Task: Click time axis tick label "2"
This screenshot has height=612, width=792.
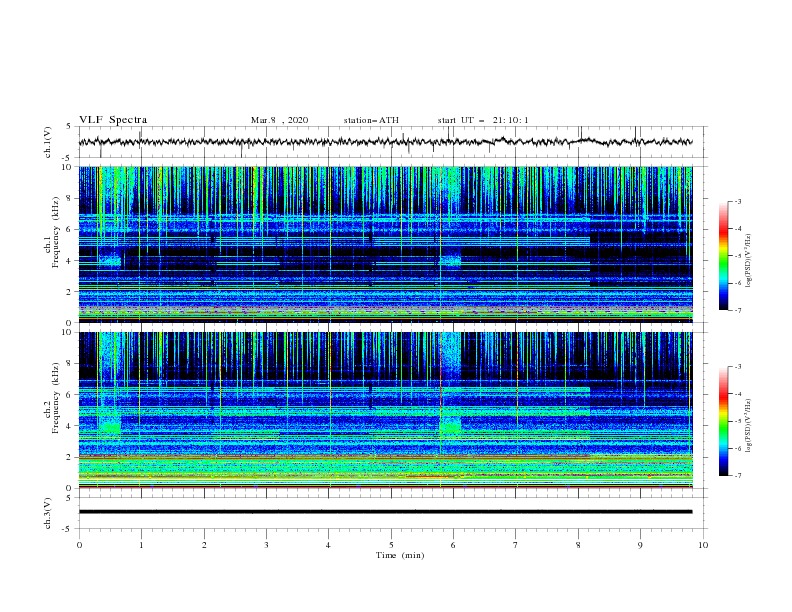Action: [x=204, y=545]
